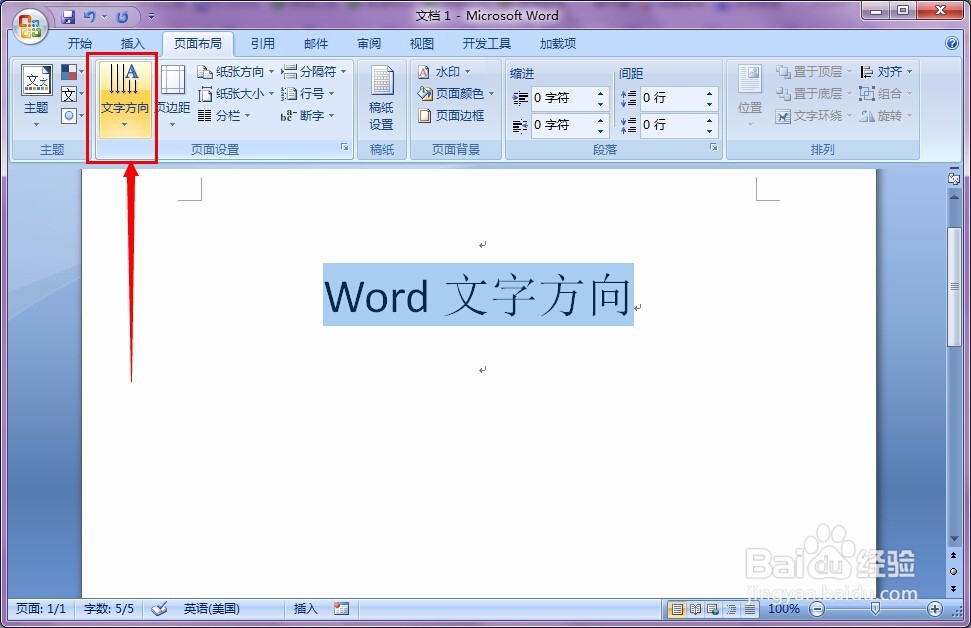Click the right indent 0 字符 field

point(562,125)
